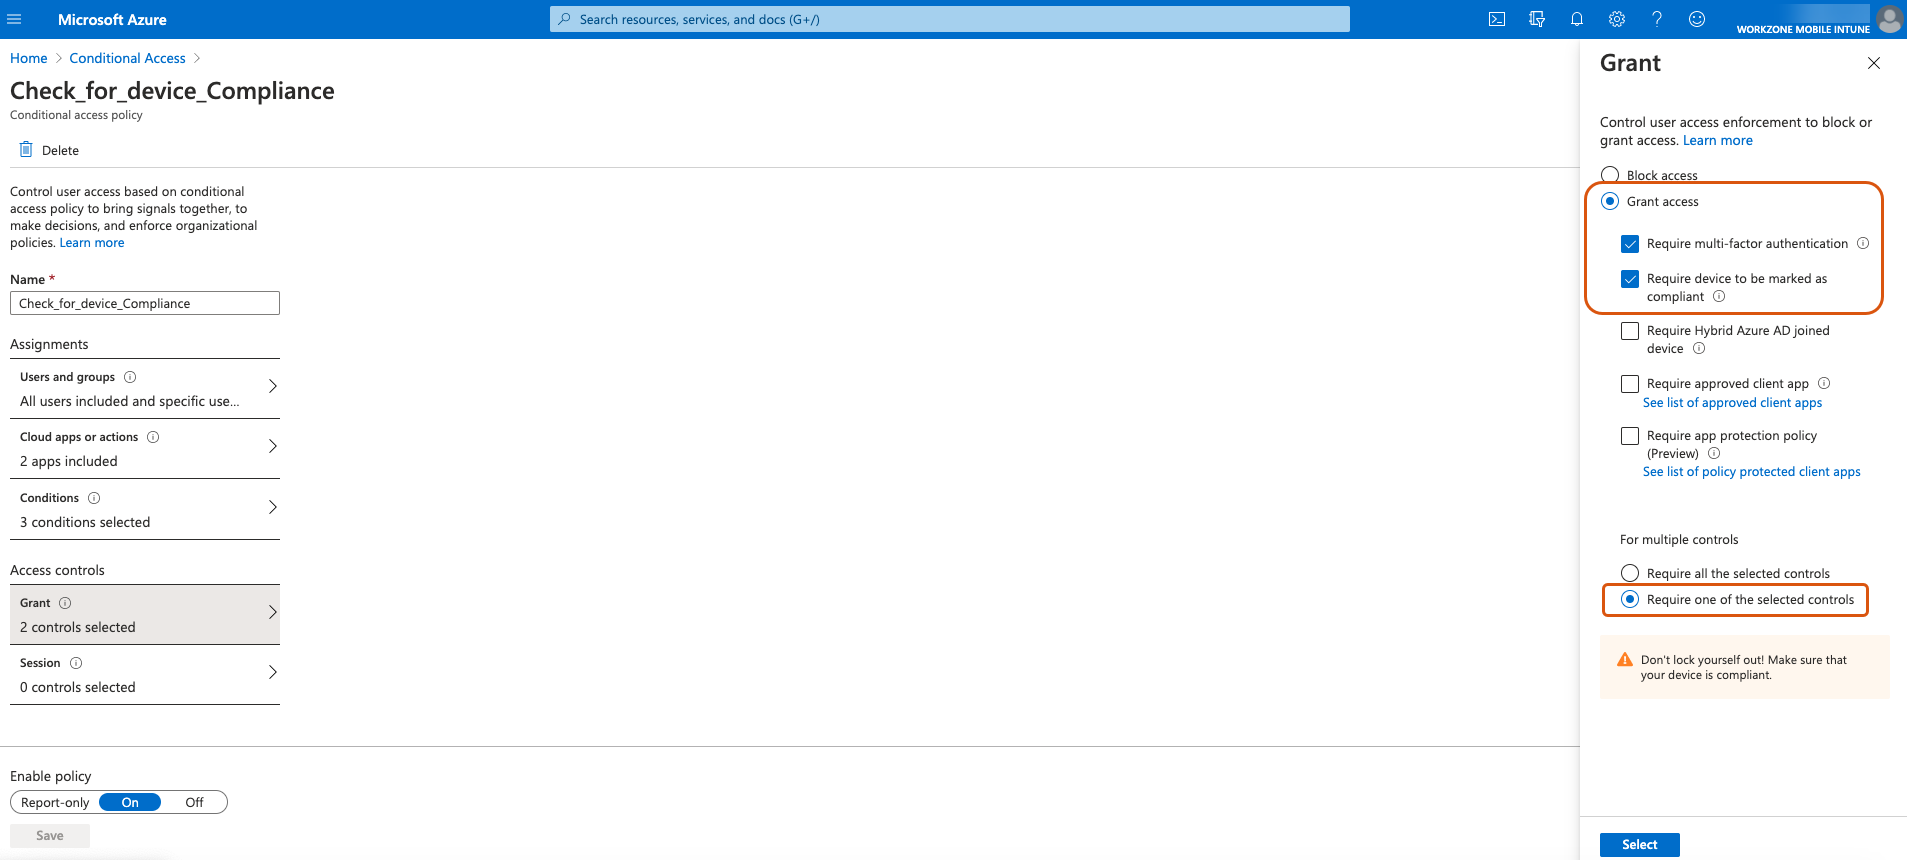The width and height of the screenshot is (1907, 860).
Task: Go to Conditional Access breadcrumb
Action: pos(127,58)
